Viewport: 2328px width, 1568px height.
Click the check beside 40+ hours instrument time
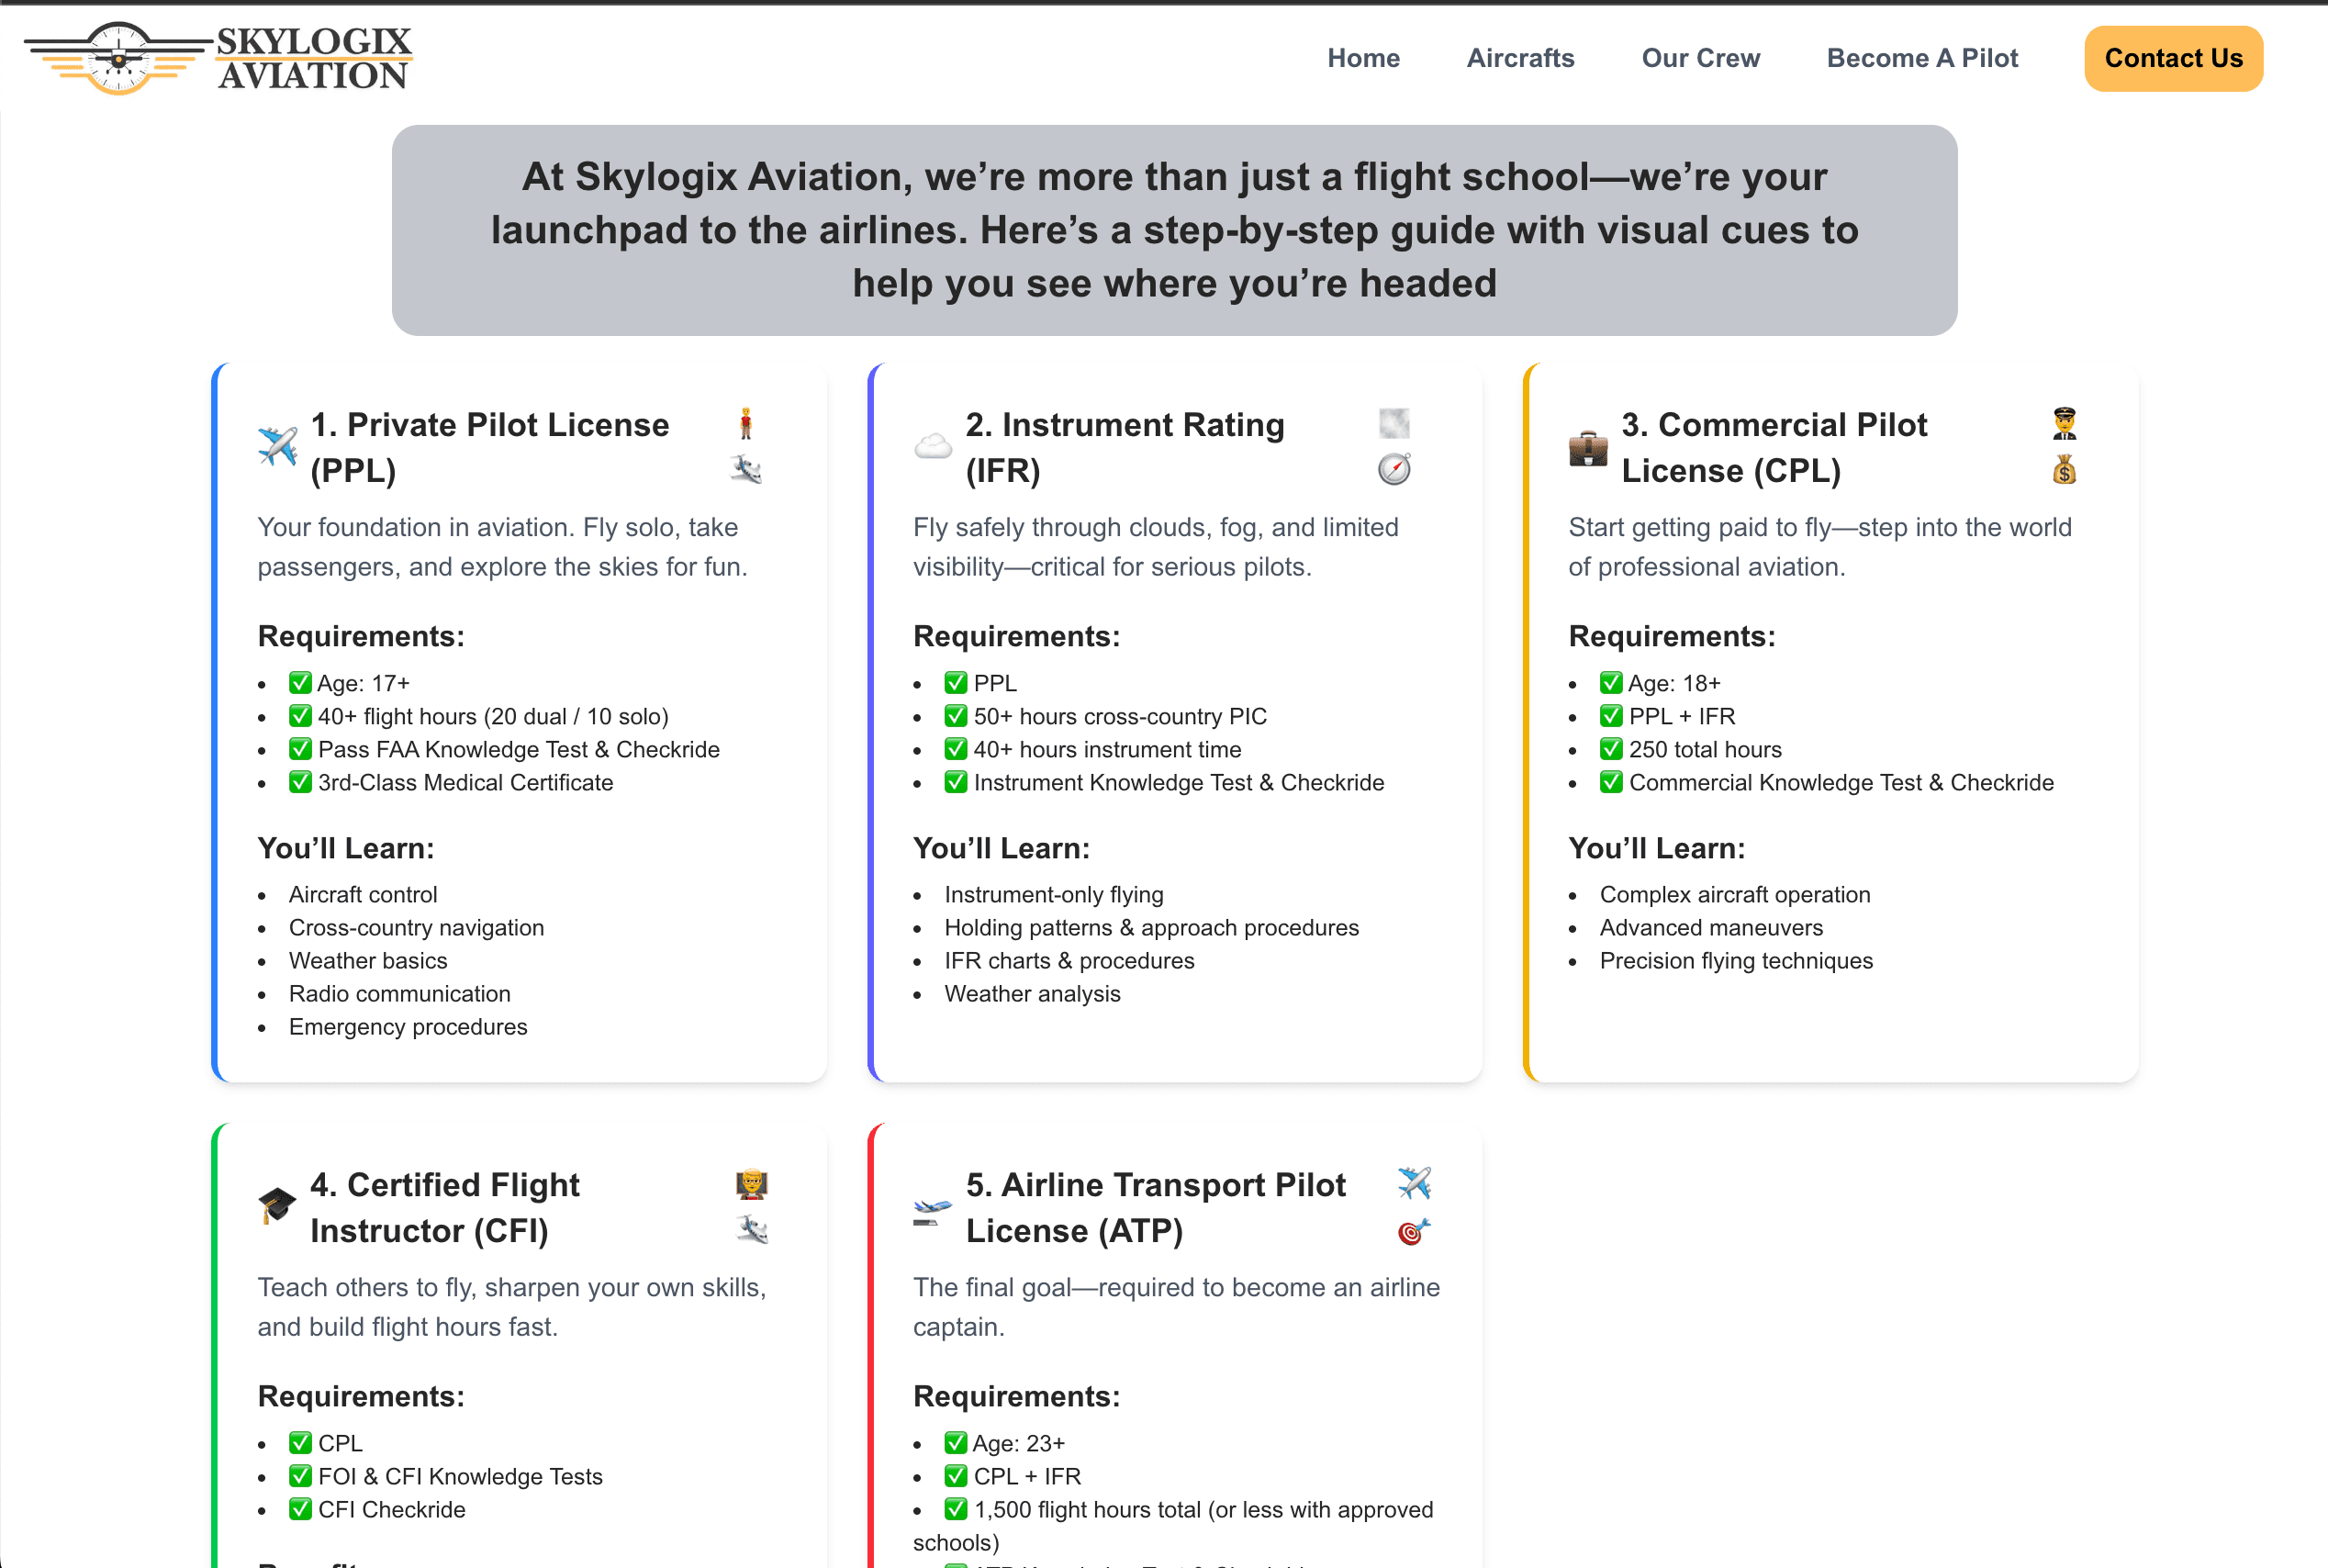click(x=956, y=749)
